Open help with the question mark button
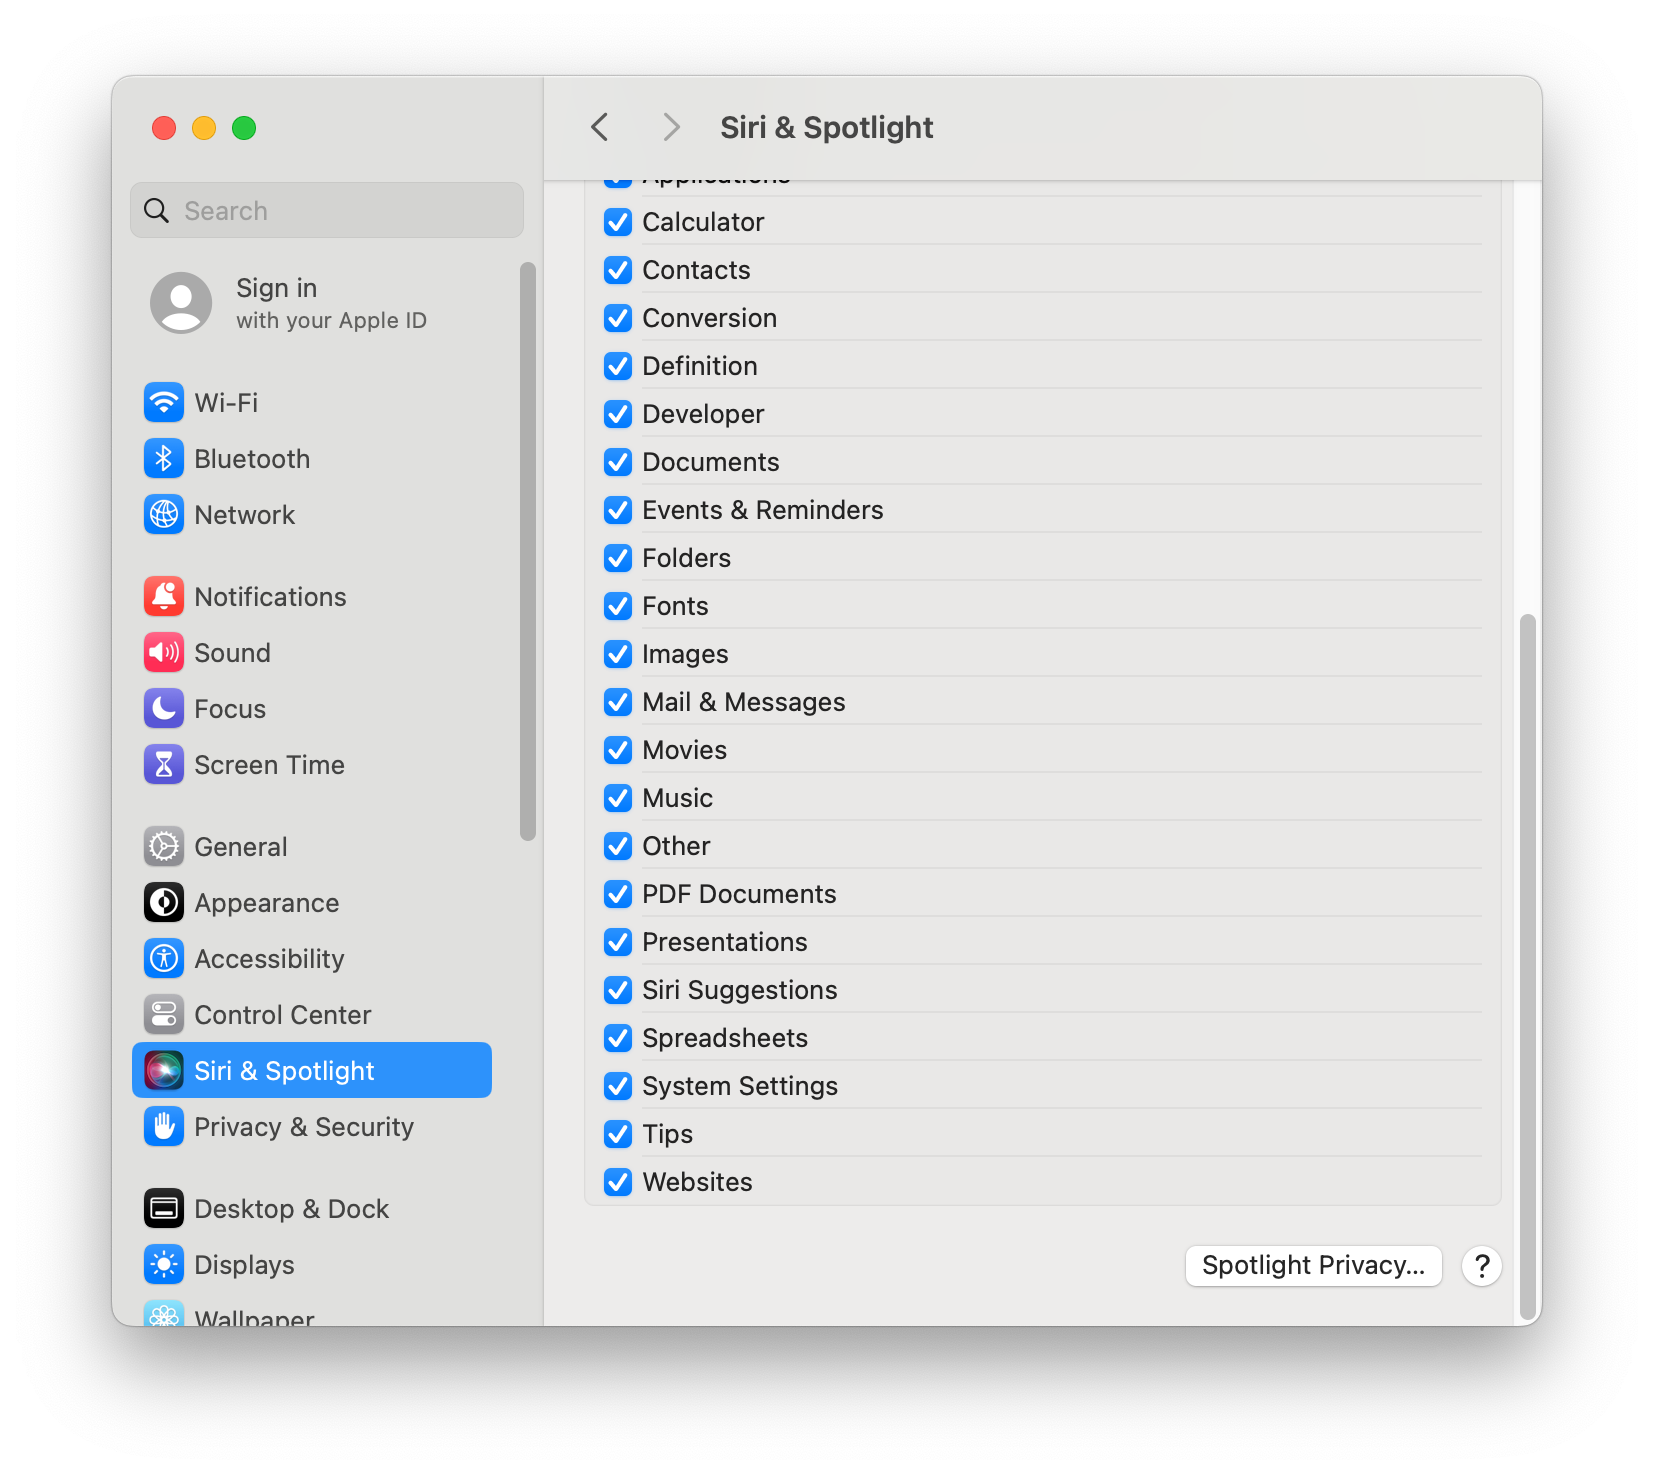Screen dimensions: 1654x1474 pos(1481,1266)
